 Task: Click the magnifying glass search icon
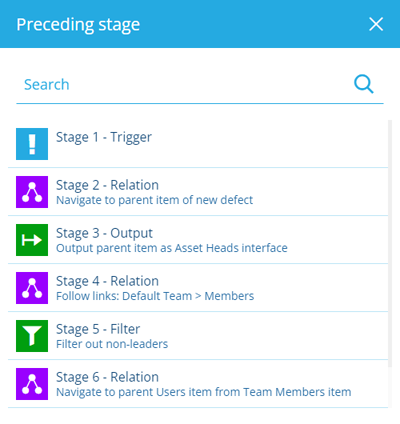tap(364, 84)
